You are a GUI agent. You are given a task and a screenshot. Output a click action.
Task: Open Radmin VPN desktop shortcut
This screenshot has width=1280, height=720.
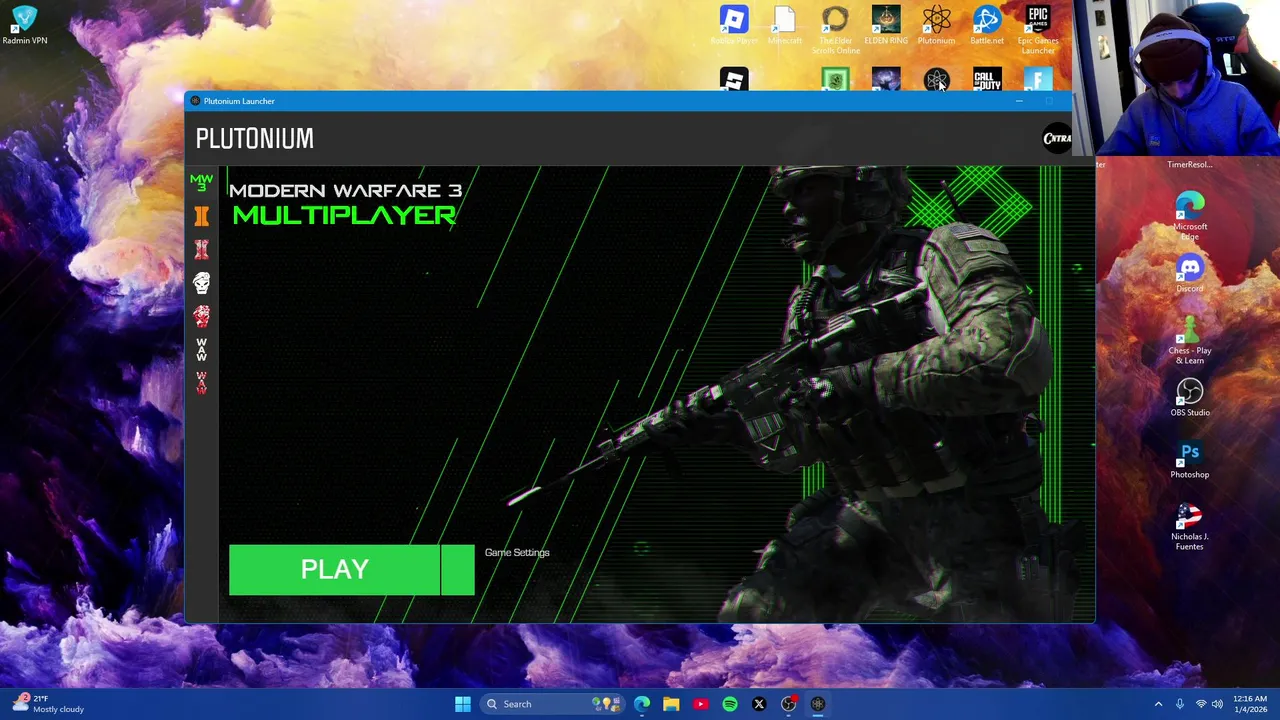coord(25,26)
